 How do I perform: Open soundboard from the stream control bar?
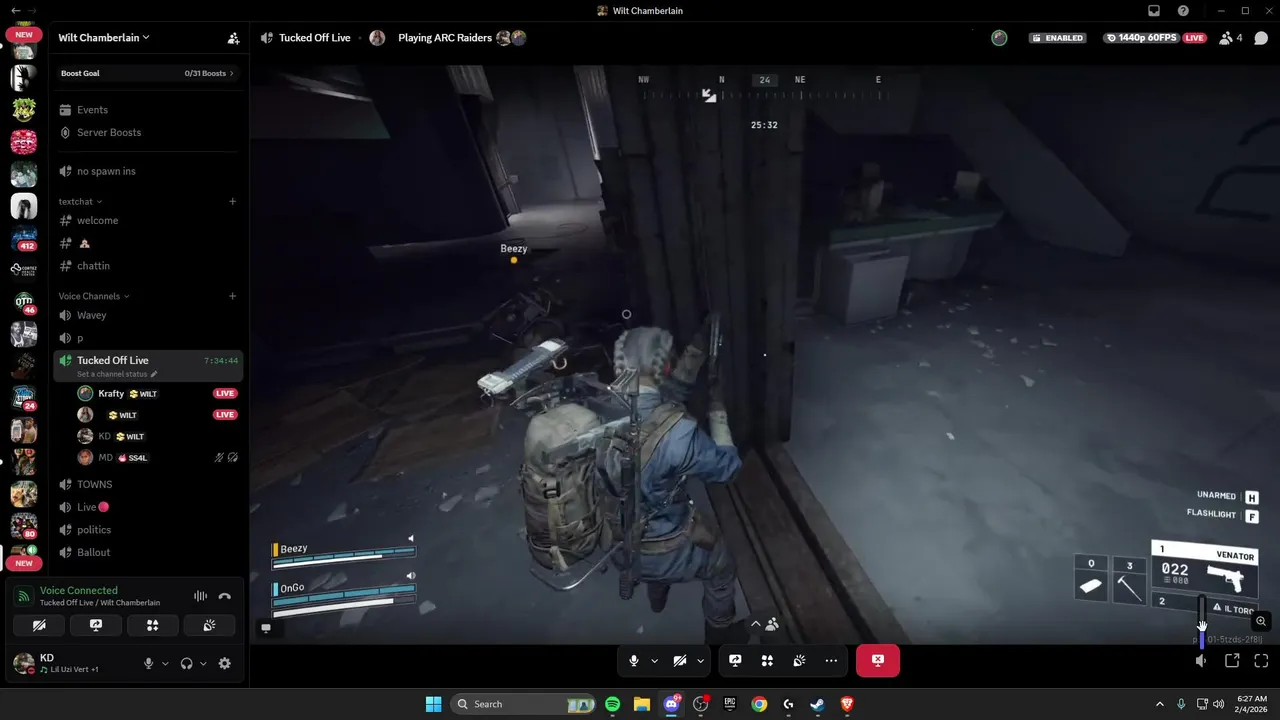pyautogui.click(x=799, y=661)
